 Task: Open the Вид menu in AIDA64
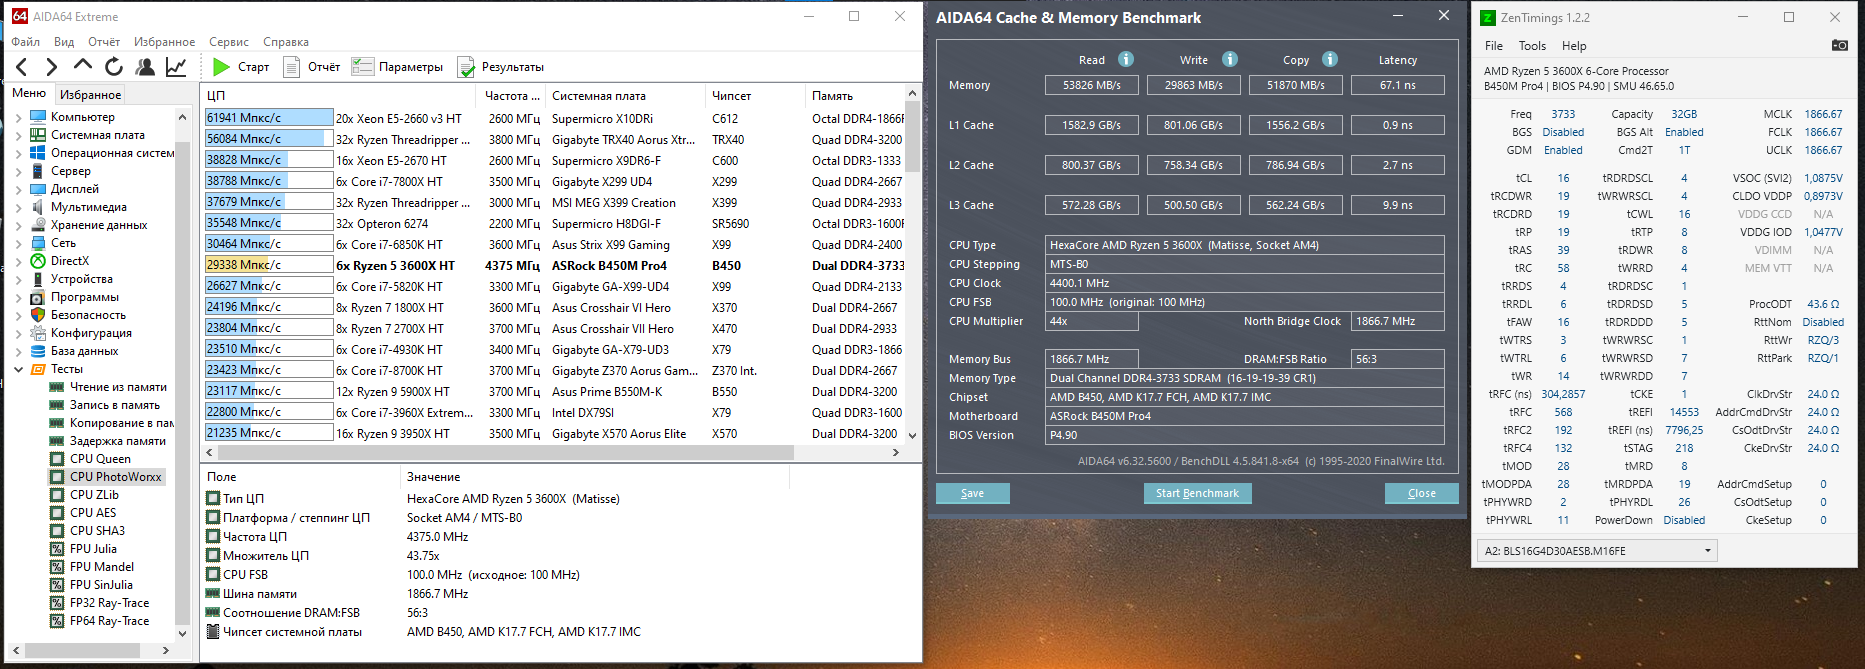click(x=64, y=42)
